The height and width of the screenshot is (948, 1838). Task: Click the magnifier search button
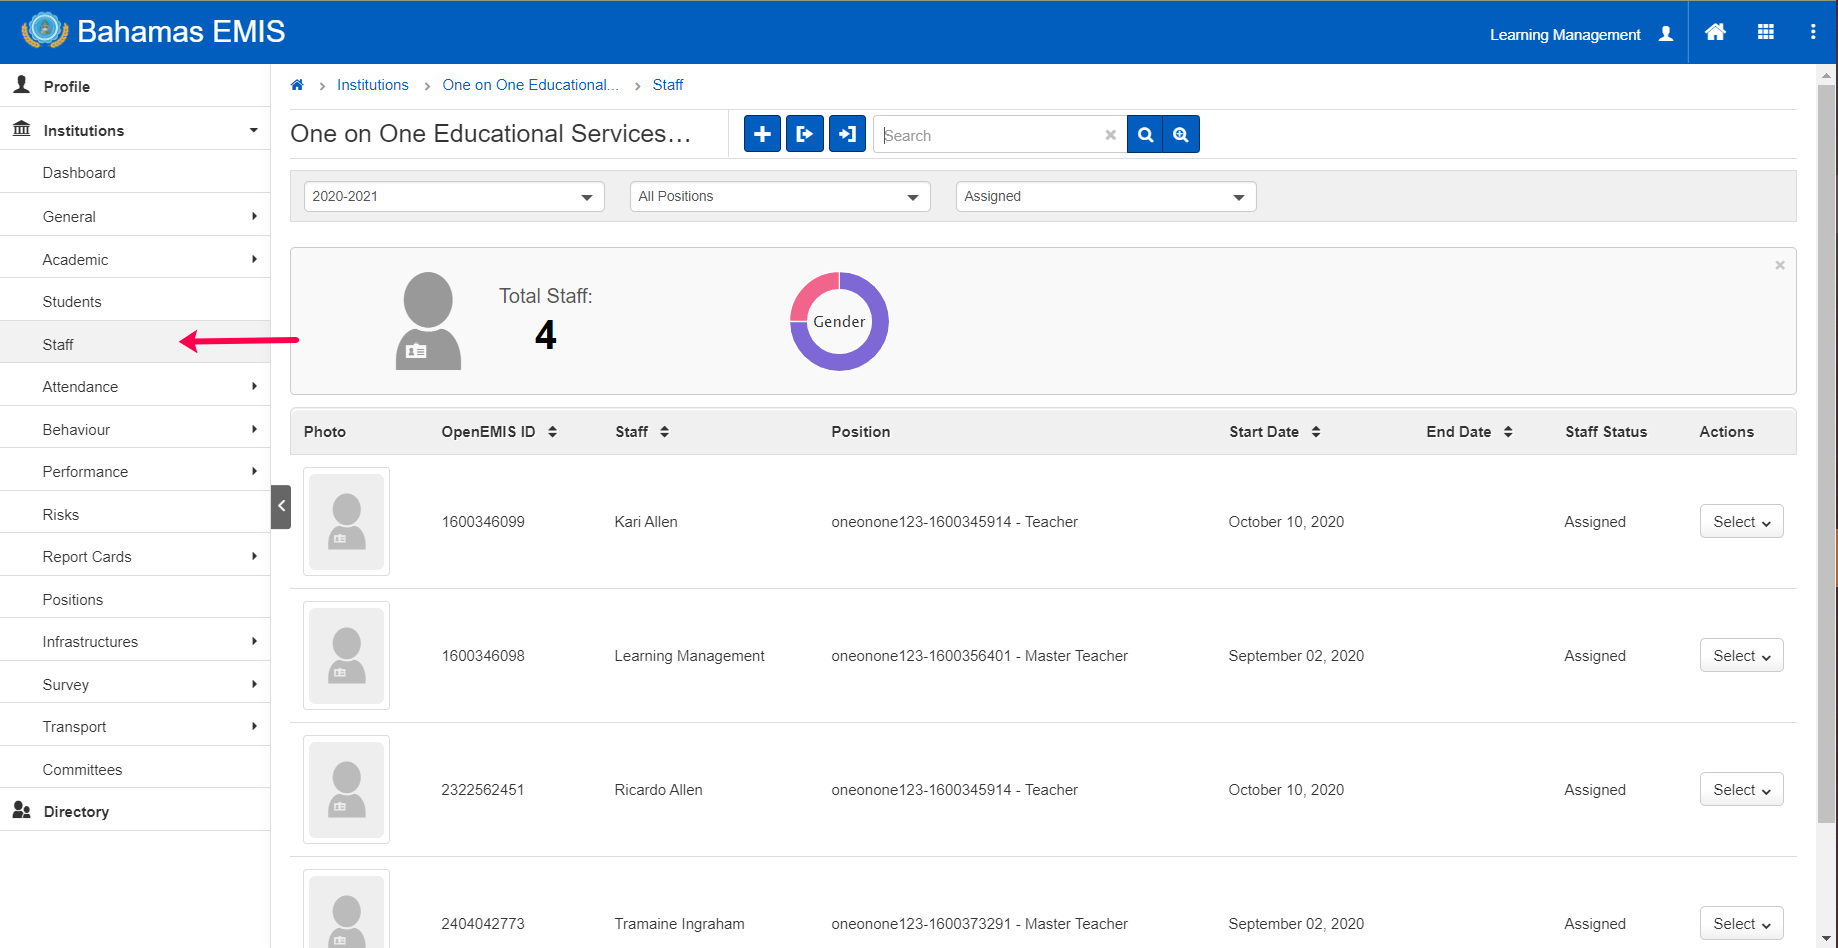(x=1145, y=134)
